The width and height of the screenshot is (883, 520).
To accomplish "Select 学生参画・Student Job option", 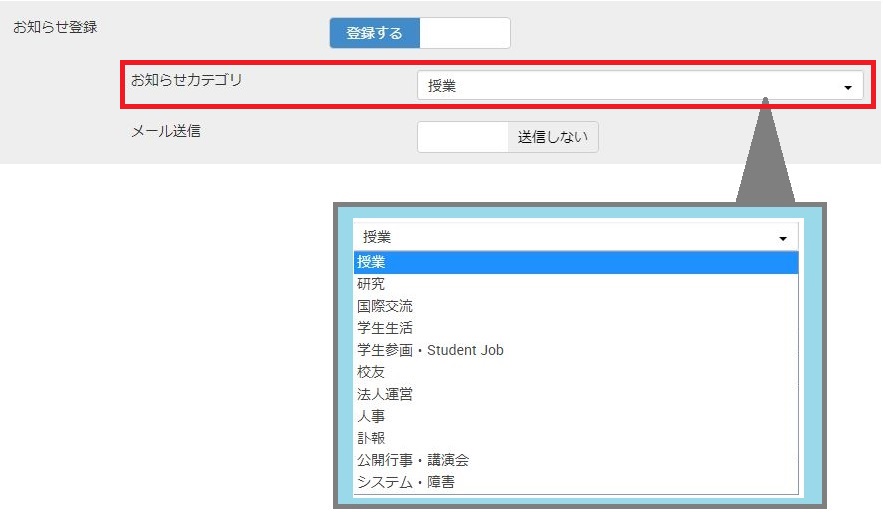I will 576,350.
